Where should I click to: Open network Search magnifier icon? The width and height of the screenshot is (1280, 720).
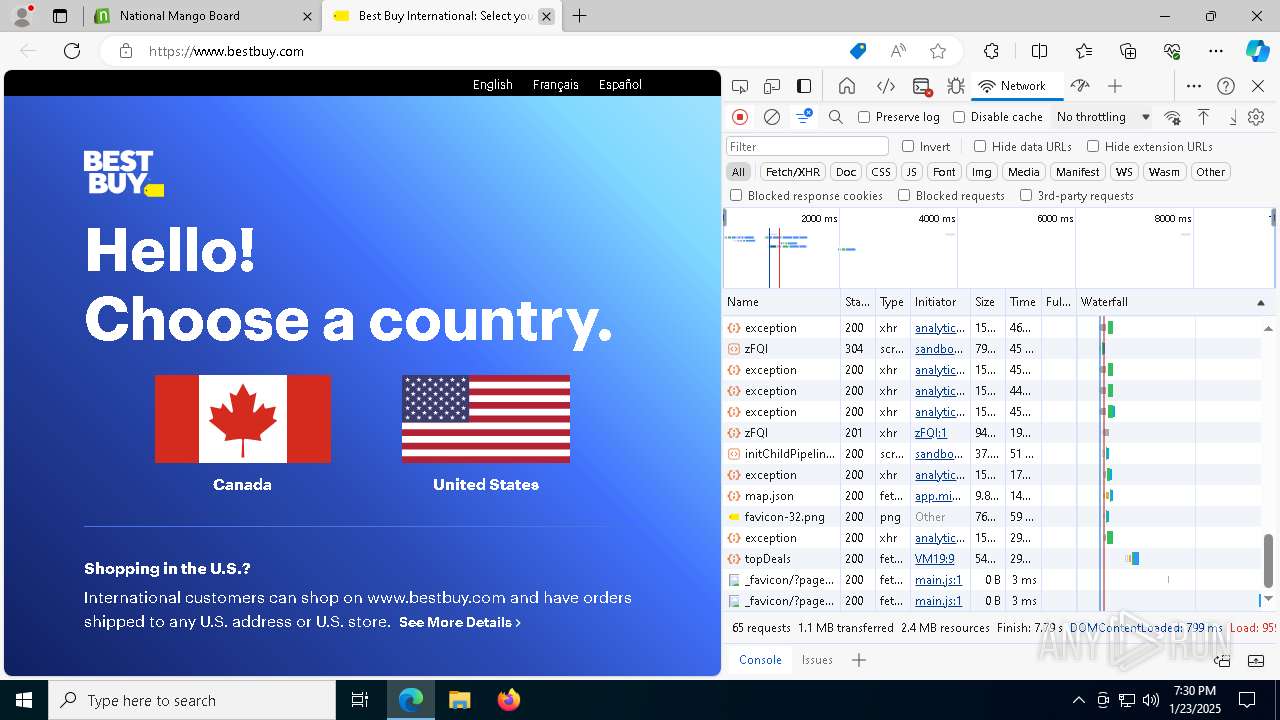click(x=836, y=117)
